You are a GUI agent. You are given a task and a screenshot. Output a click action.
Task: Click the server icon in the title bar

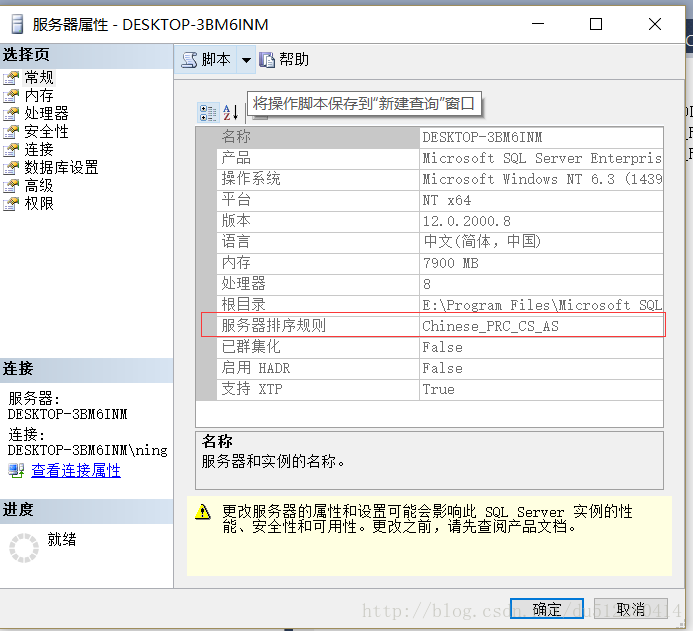point(17,24)
